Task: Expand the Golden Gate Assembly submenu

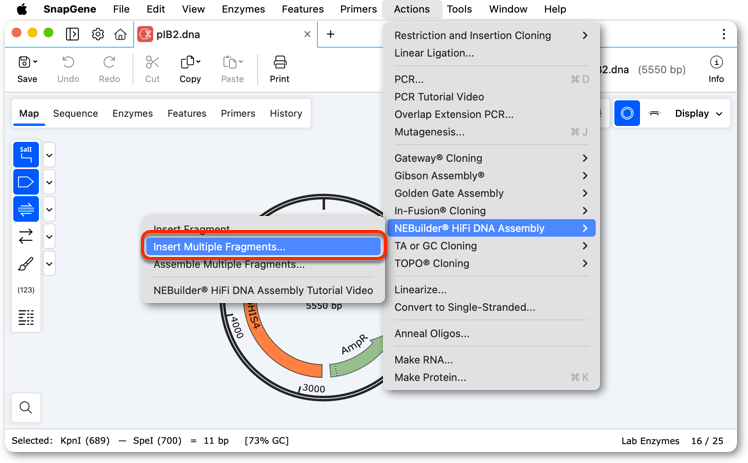Action: click(x=491, y=193)
